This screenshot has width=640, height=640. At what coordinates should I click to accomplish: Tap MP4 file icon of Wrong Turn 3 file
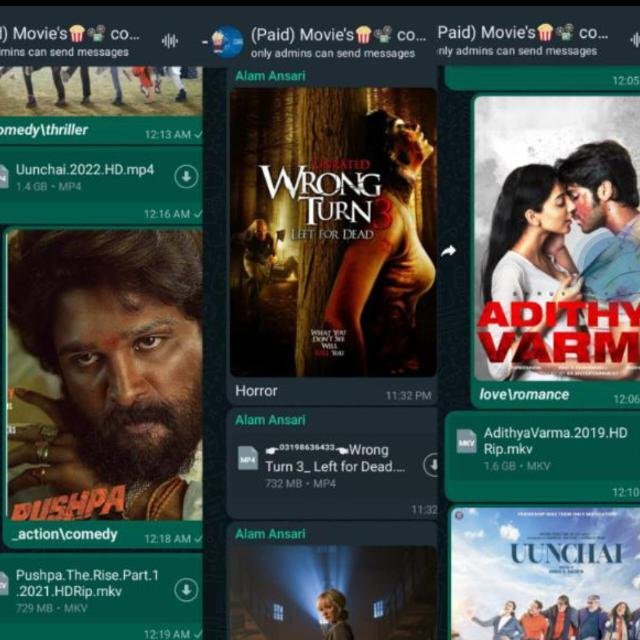click(248, 458)
